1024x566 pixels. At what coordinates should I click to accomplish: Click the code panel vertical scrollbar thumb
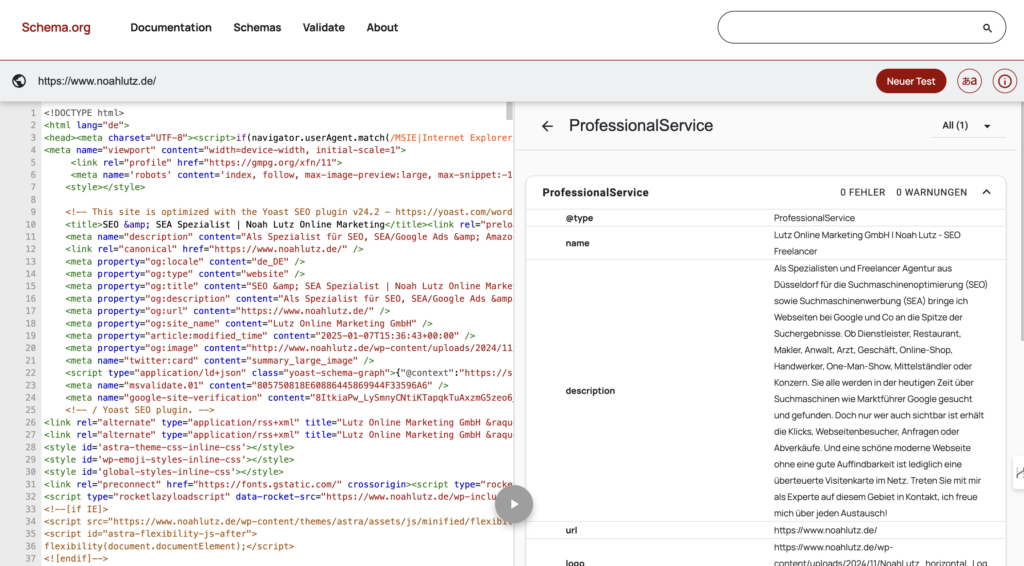(x=509, y=111)
